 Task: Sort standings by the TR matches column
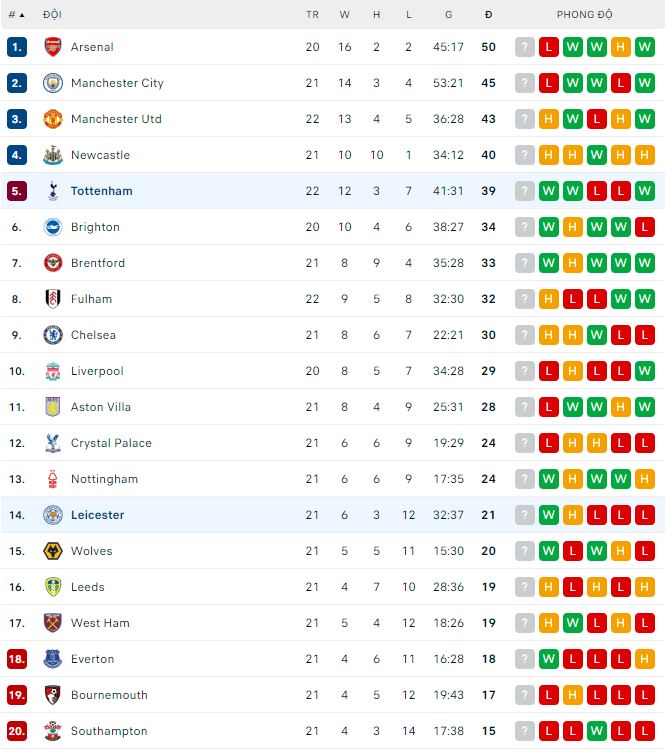[312, 15]
